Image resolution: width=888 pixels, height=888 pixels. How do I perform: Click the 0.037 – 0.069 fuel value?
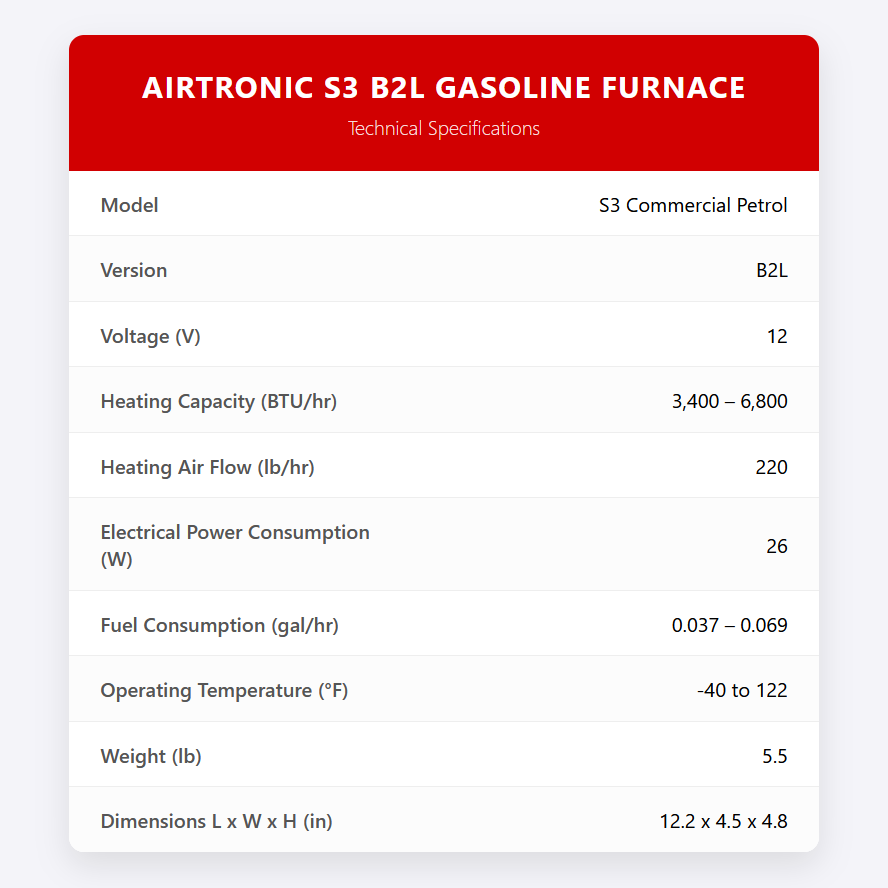tap(729, 626)
